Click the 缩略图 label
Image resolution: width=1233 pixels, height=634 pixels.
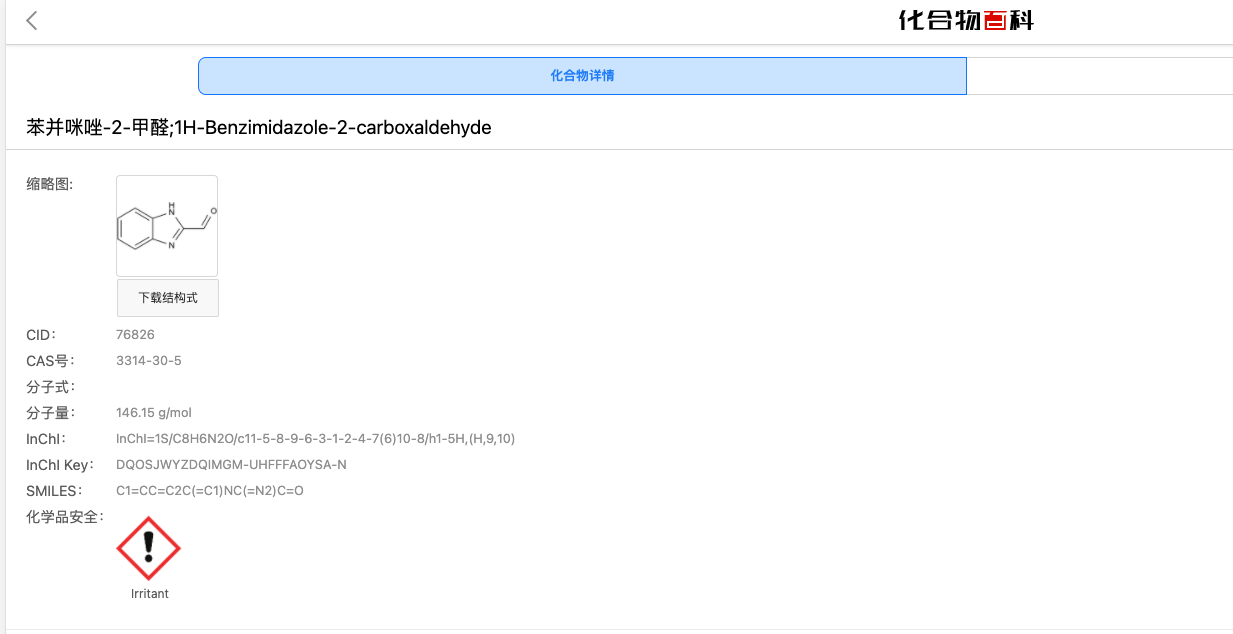pos(50,184)
